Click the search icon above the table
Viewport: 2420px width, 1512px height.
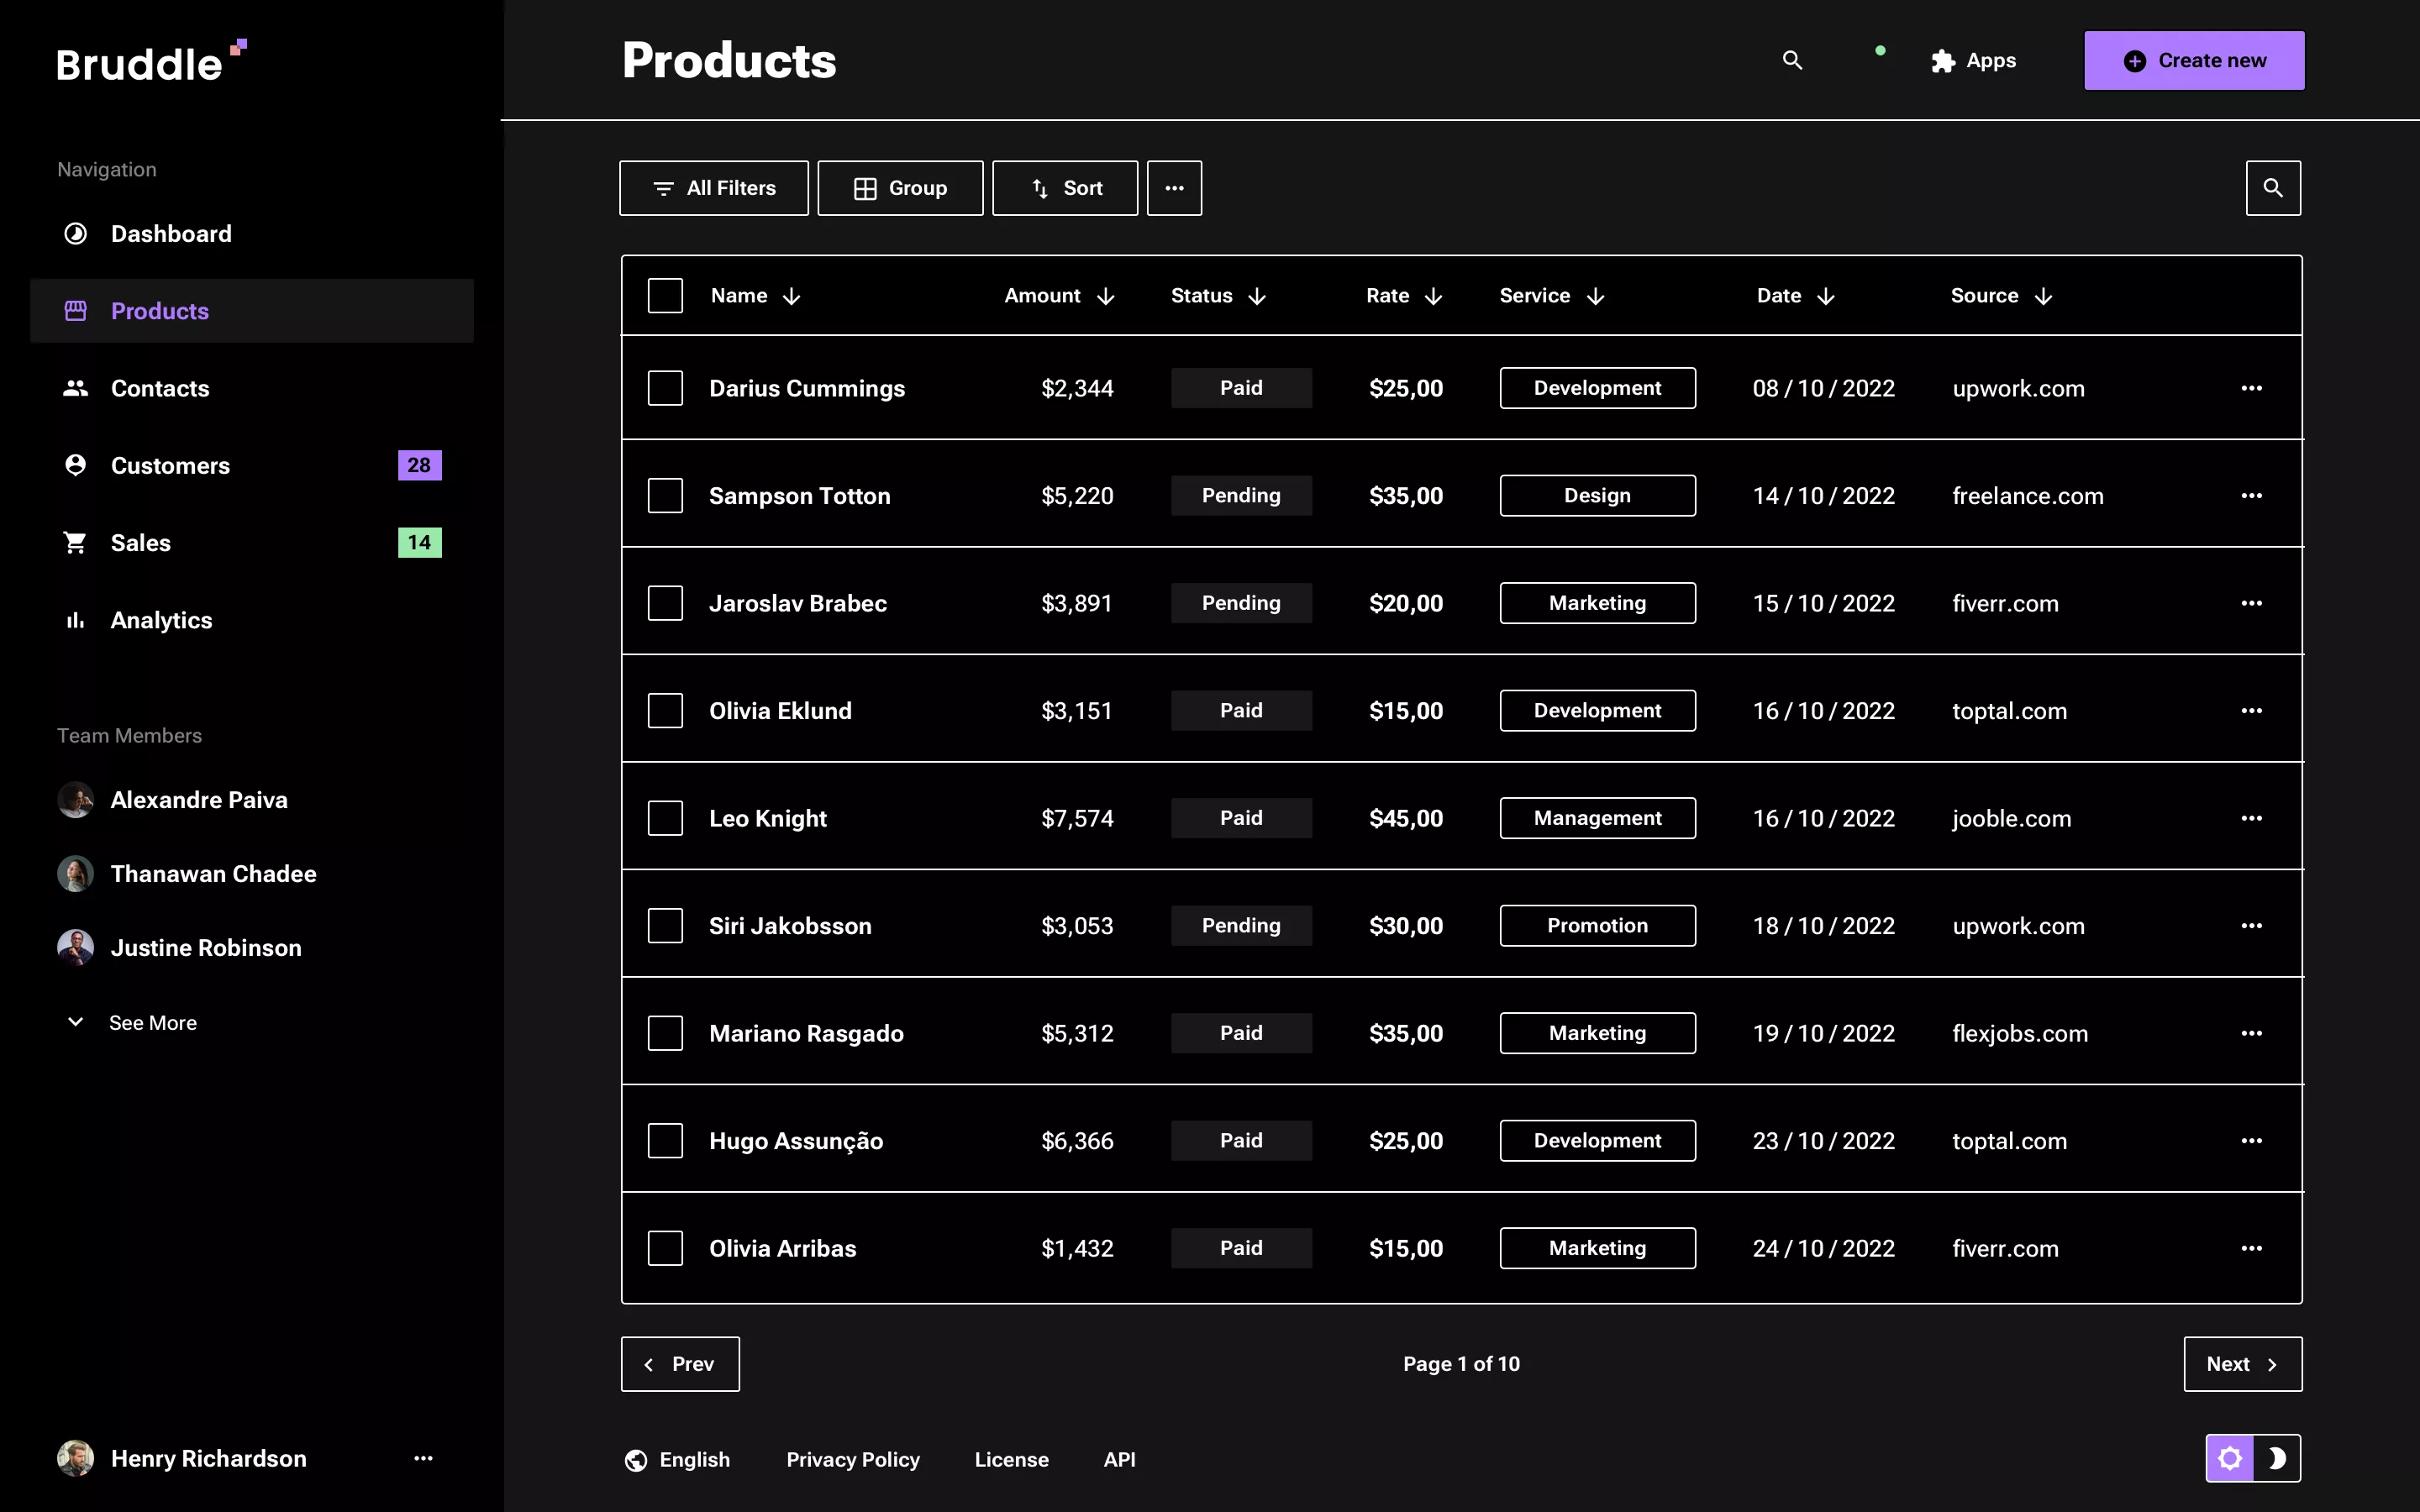click(2273, 187)
